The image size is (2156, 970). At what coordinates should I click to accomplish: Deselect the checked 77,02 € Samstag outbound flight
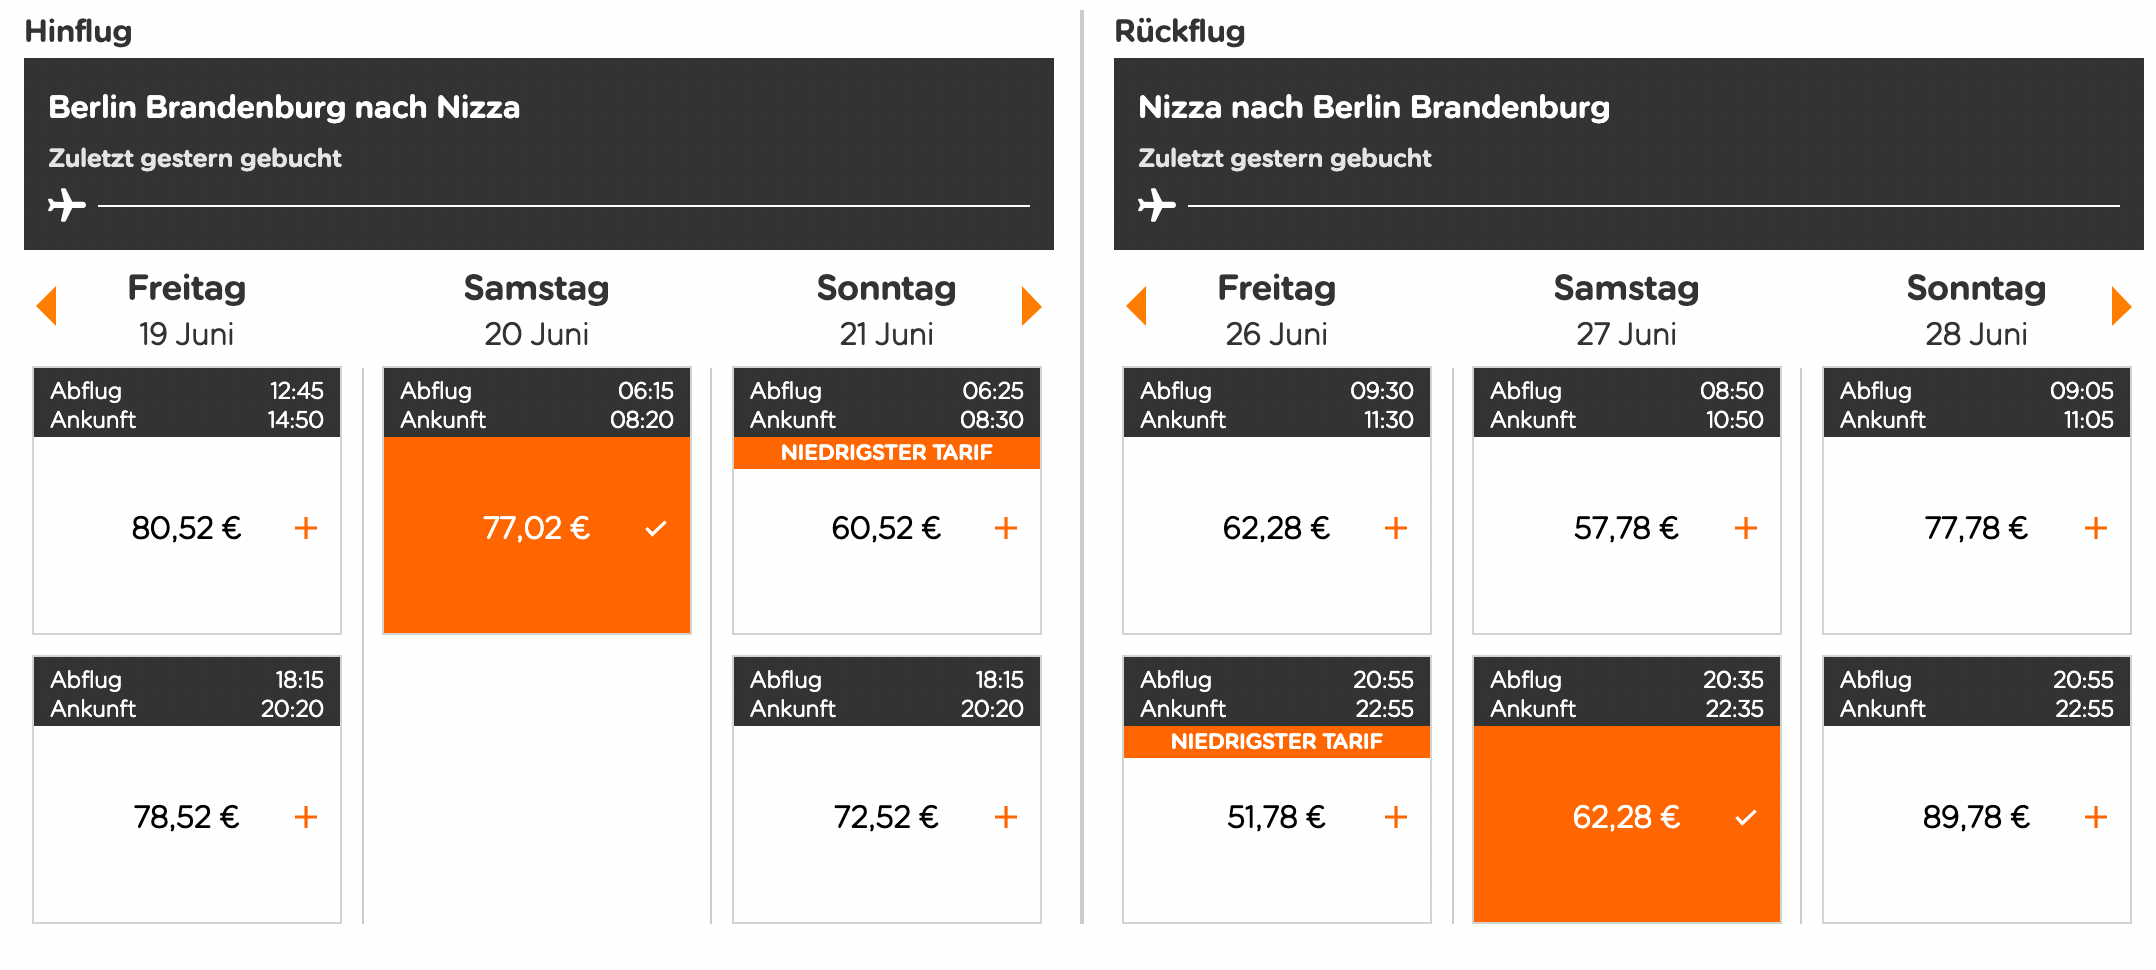pos(657,528)
